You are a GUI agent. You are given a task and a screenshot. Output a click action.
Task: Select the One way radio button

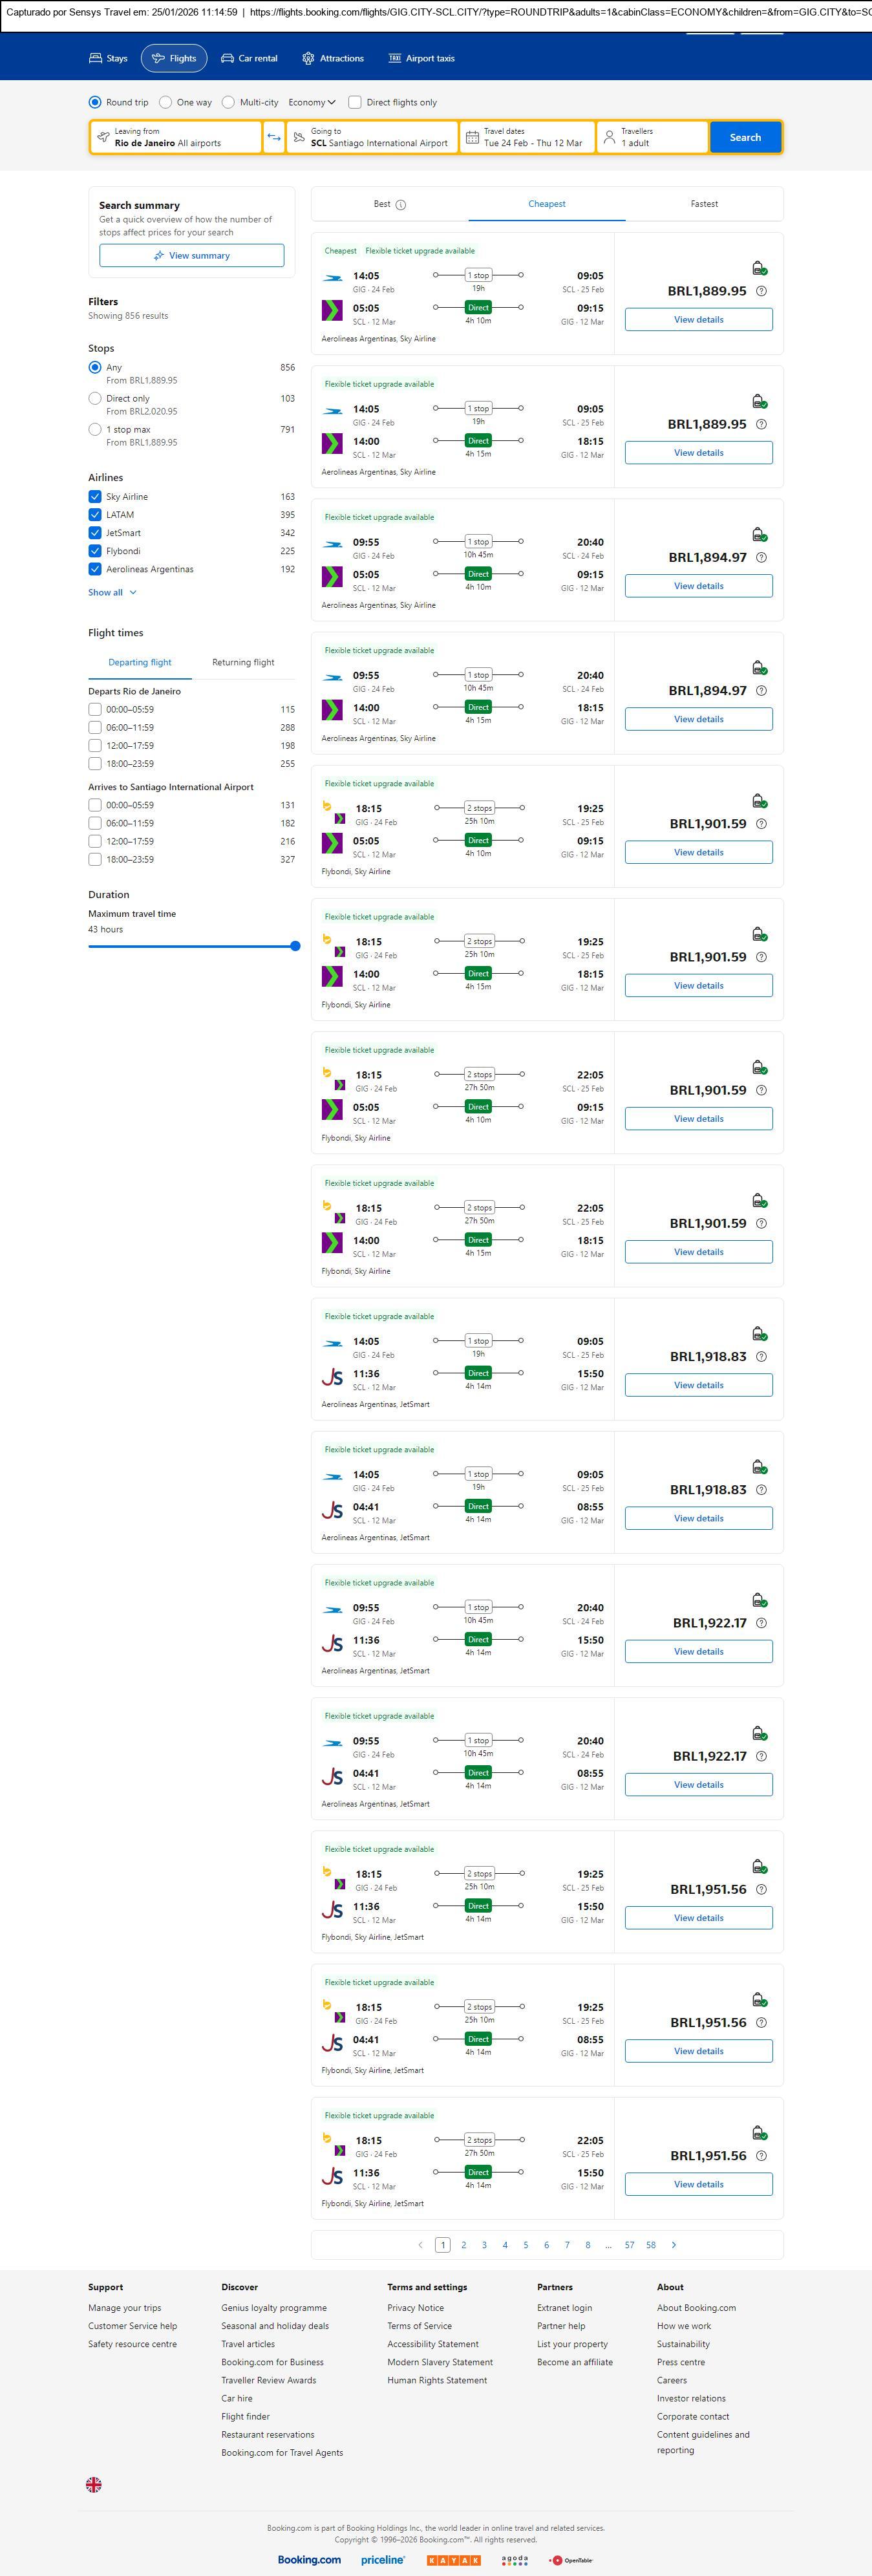(x=166, y=102)
